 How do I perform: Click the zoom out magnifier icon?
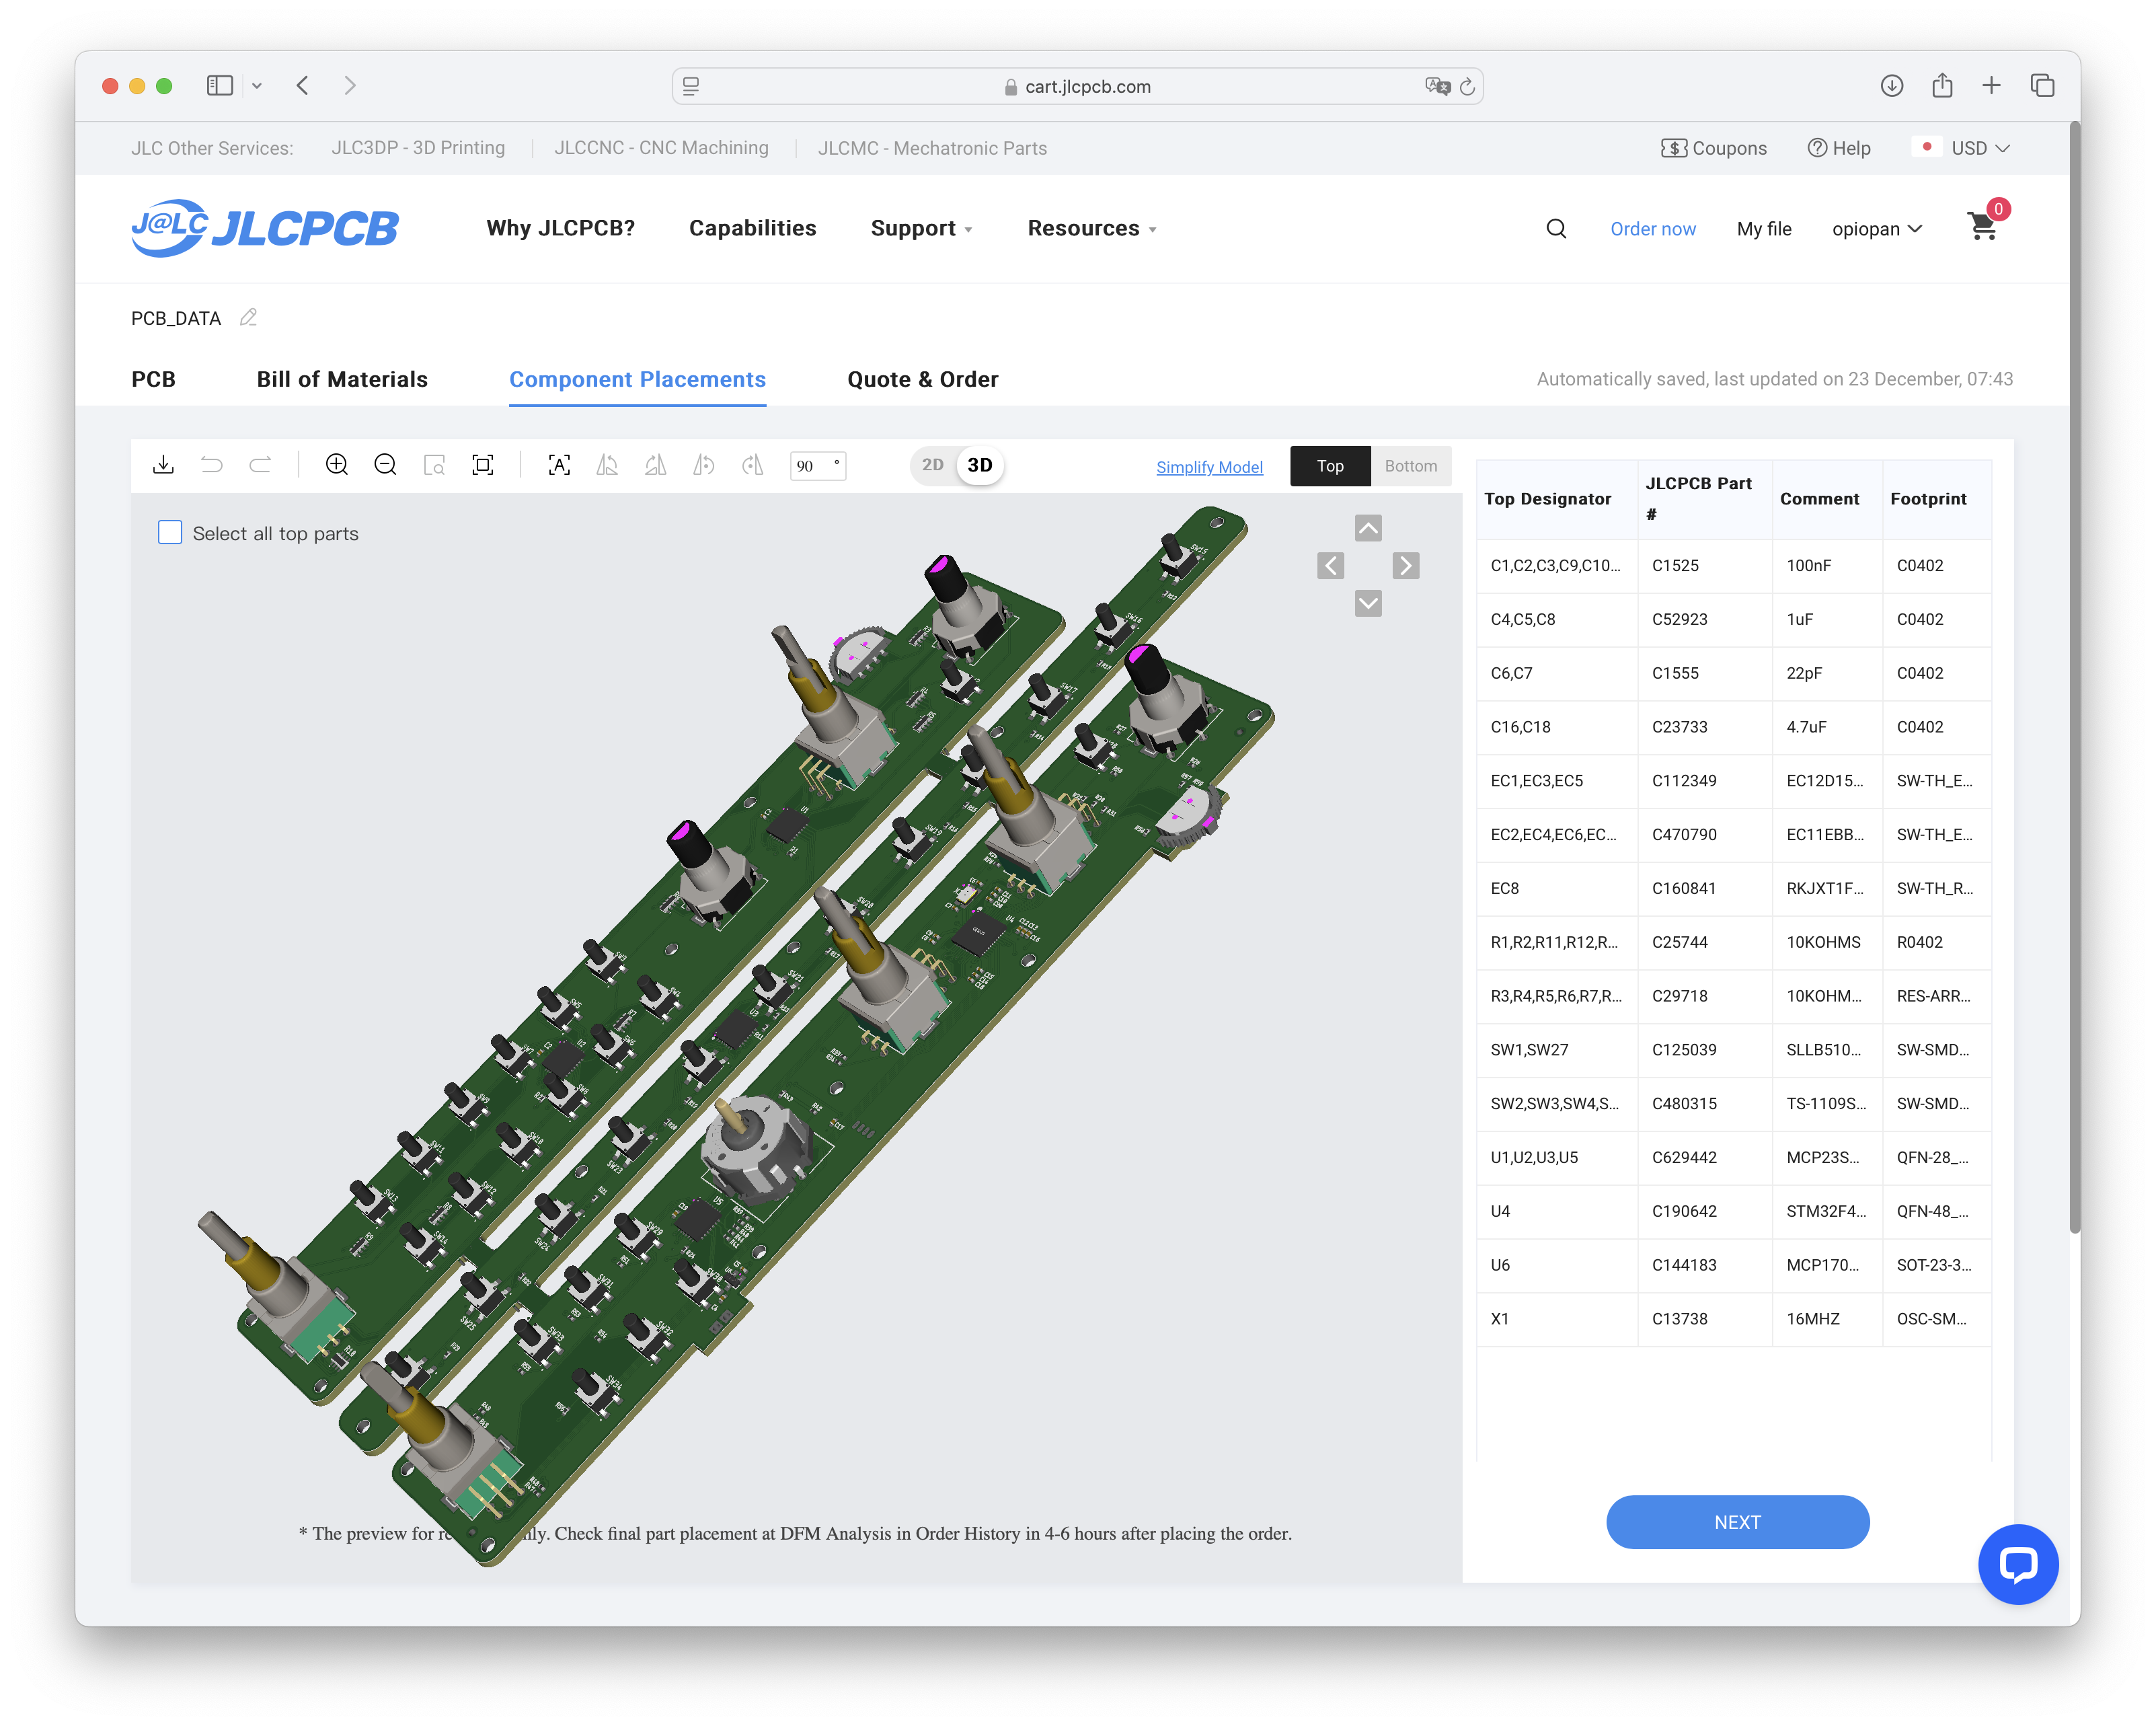point(385,465)
